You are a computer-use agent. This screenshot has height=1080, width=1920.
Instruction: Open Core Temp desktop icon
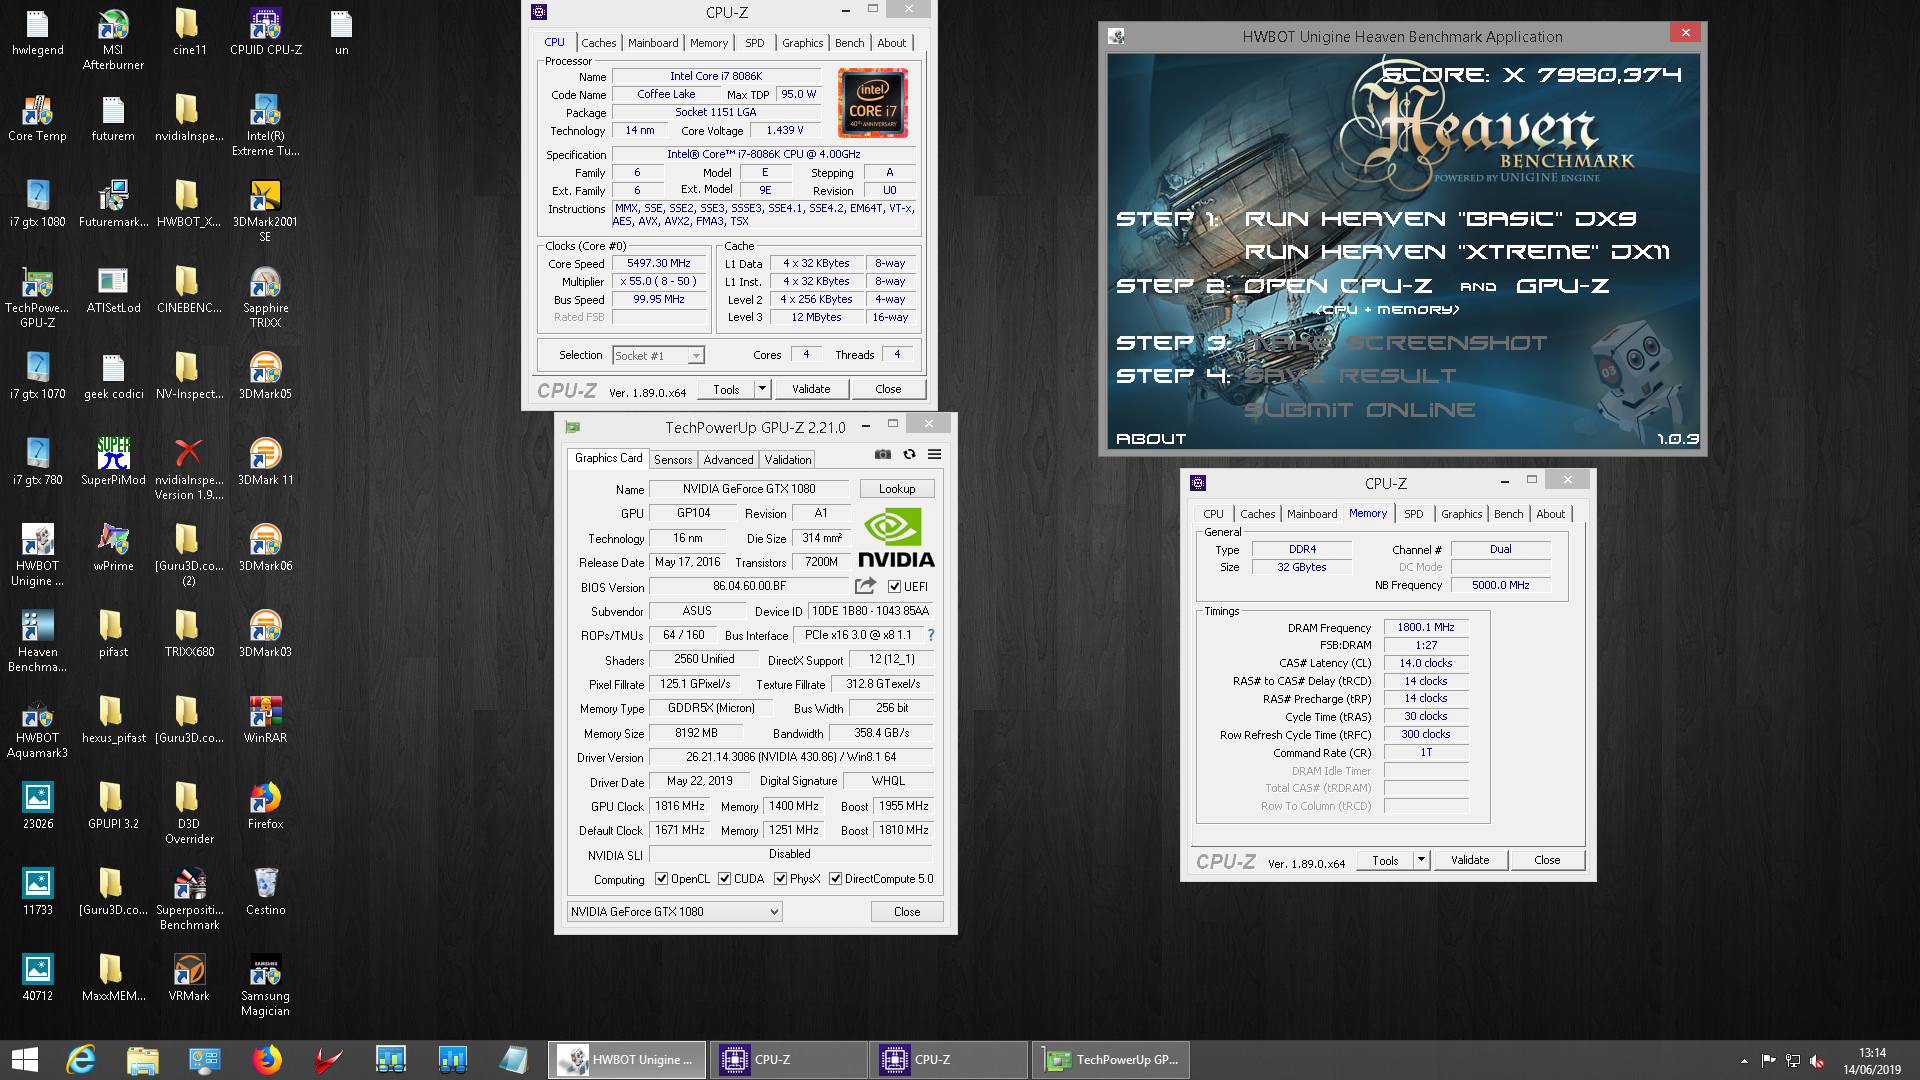[x=37, y=118]
